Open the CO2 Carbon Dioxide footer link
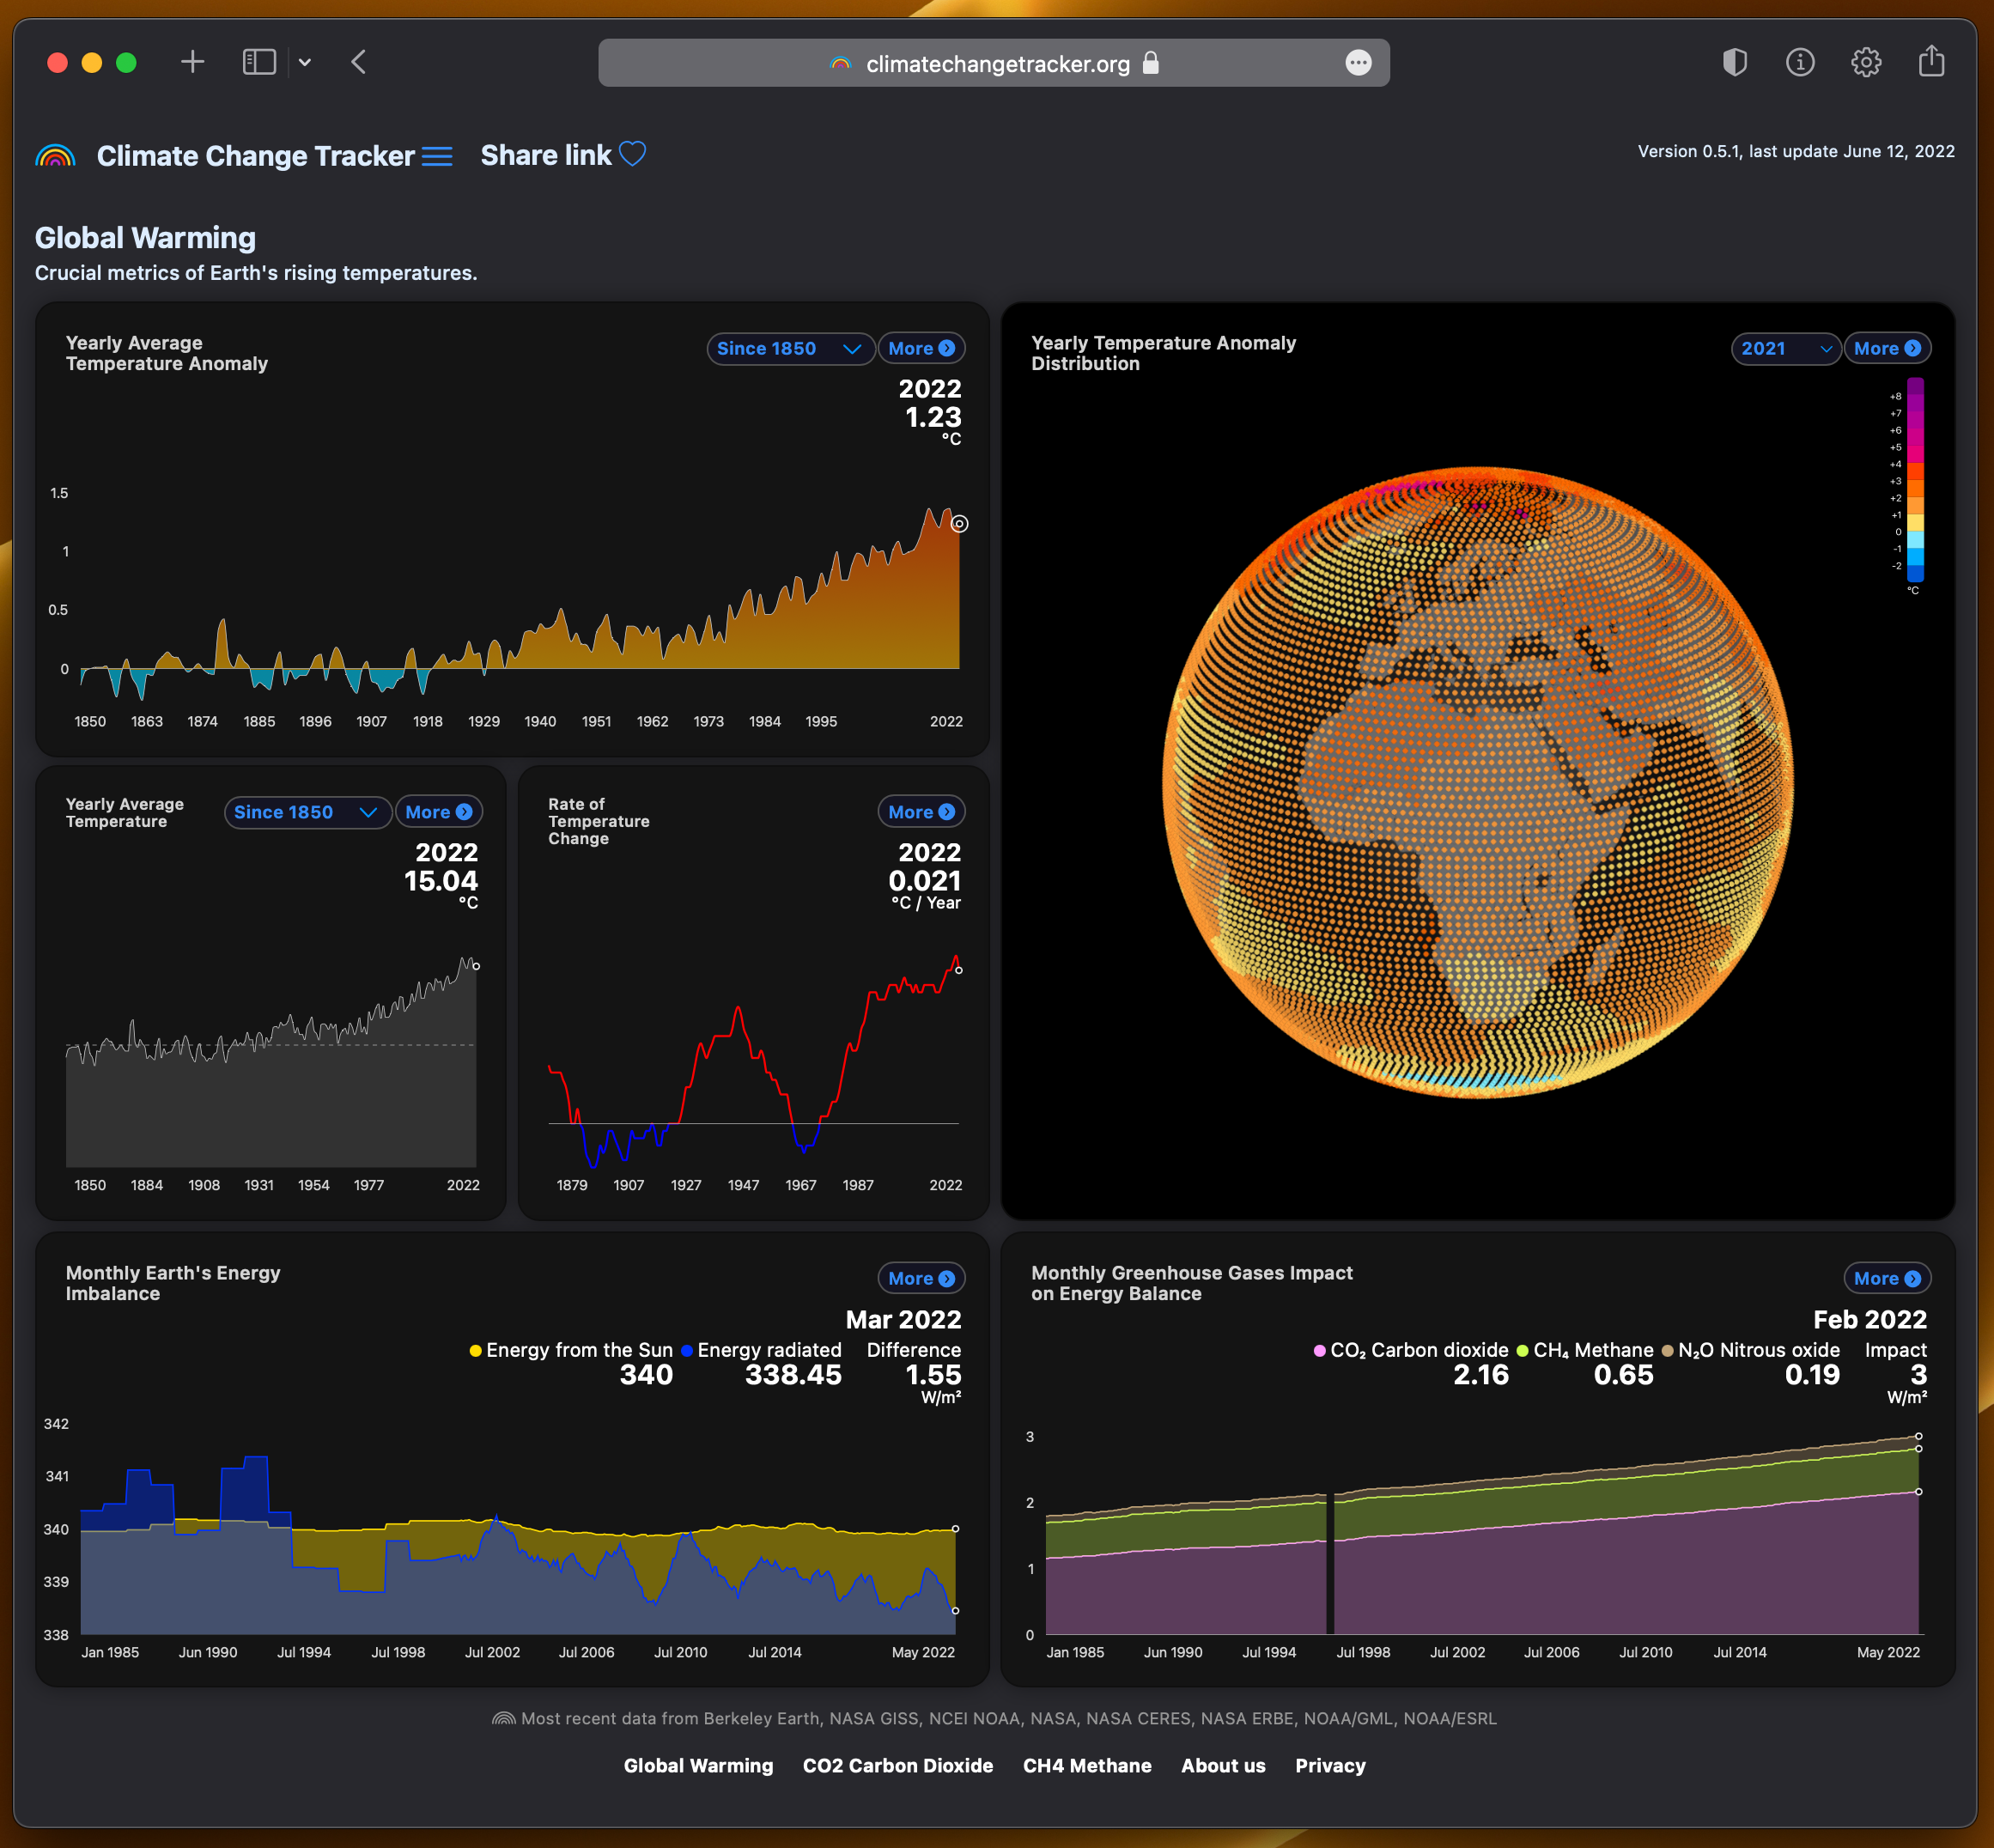1994x1848 pixels. [897, 1765]
